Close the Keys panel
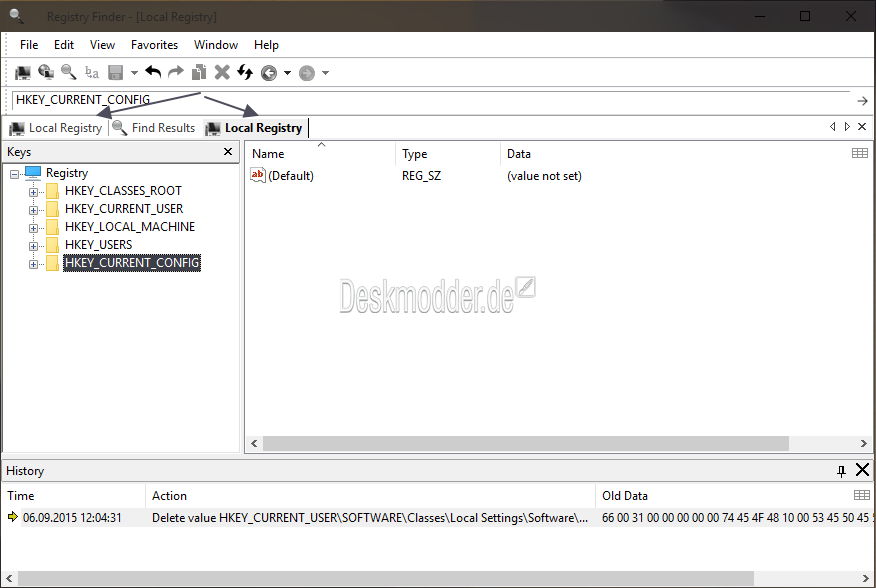Image resolution: width=876 pixels, height=588 pixels. tap(228, 151)
